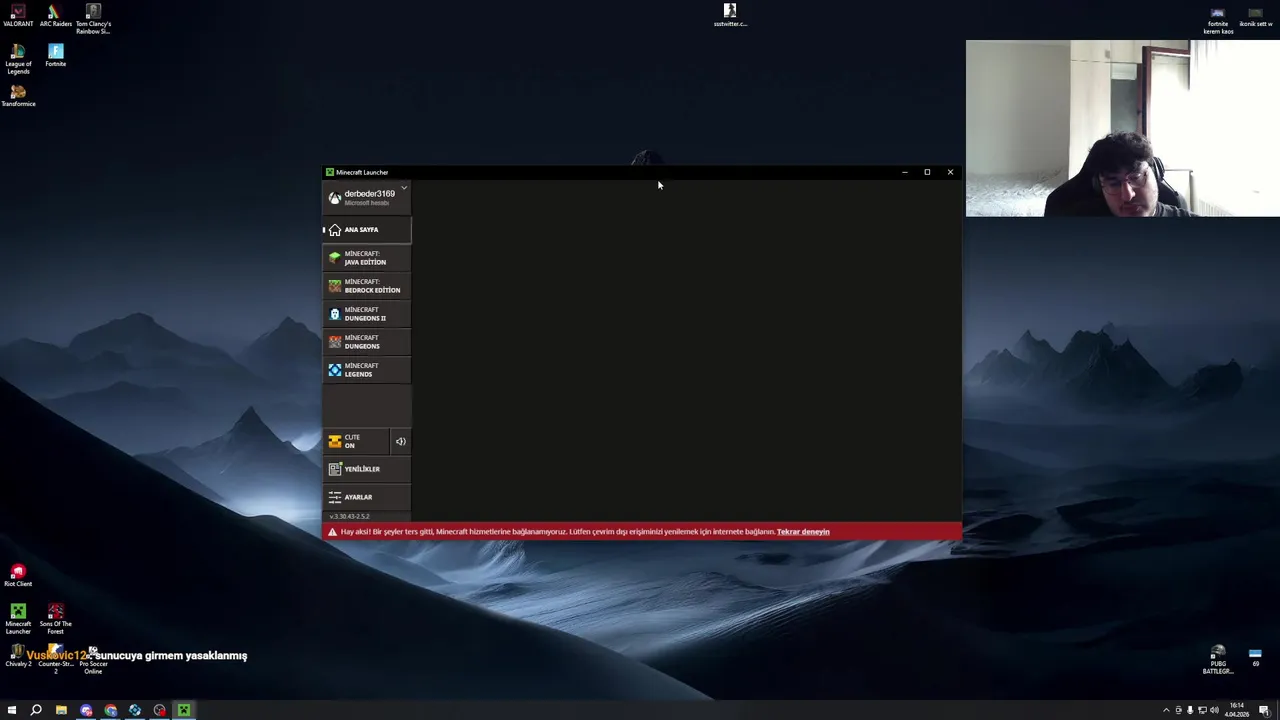The image size is (1280, 720).
Task: Open Minecraft Dungeons II in the sidebar
Action: pos(367,314)
